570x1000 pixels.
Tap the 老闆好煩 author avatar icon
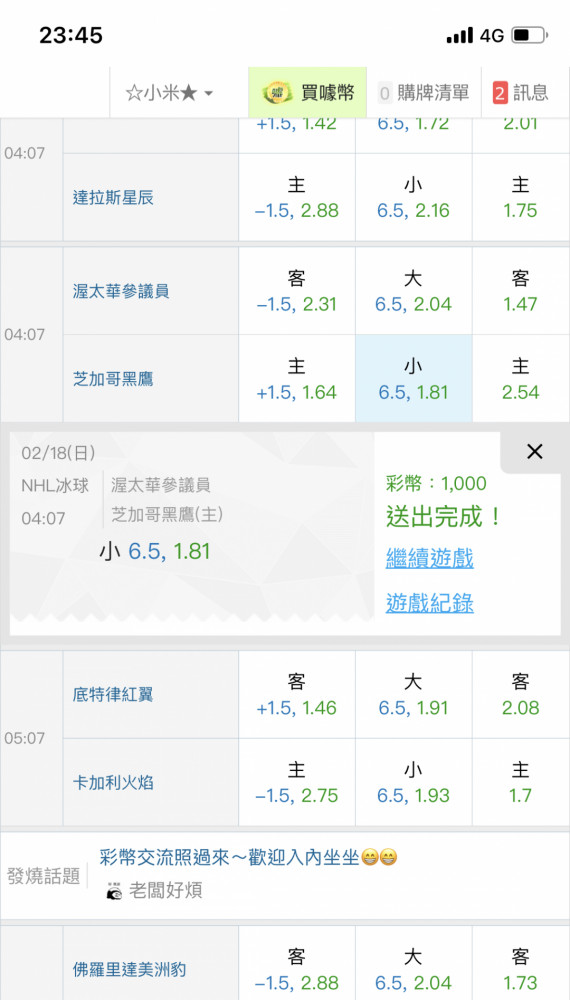[115, 891]
